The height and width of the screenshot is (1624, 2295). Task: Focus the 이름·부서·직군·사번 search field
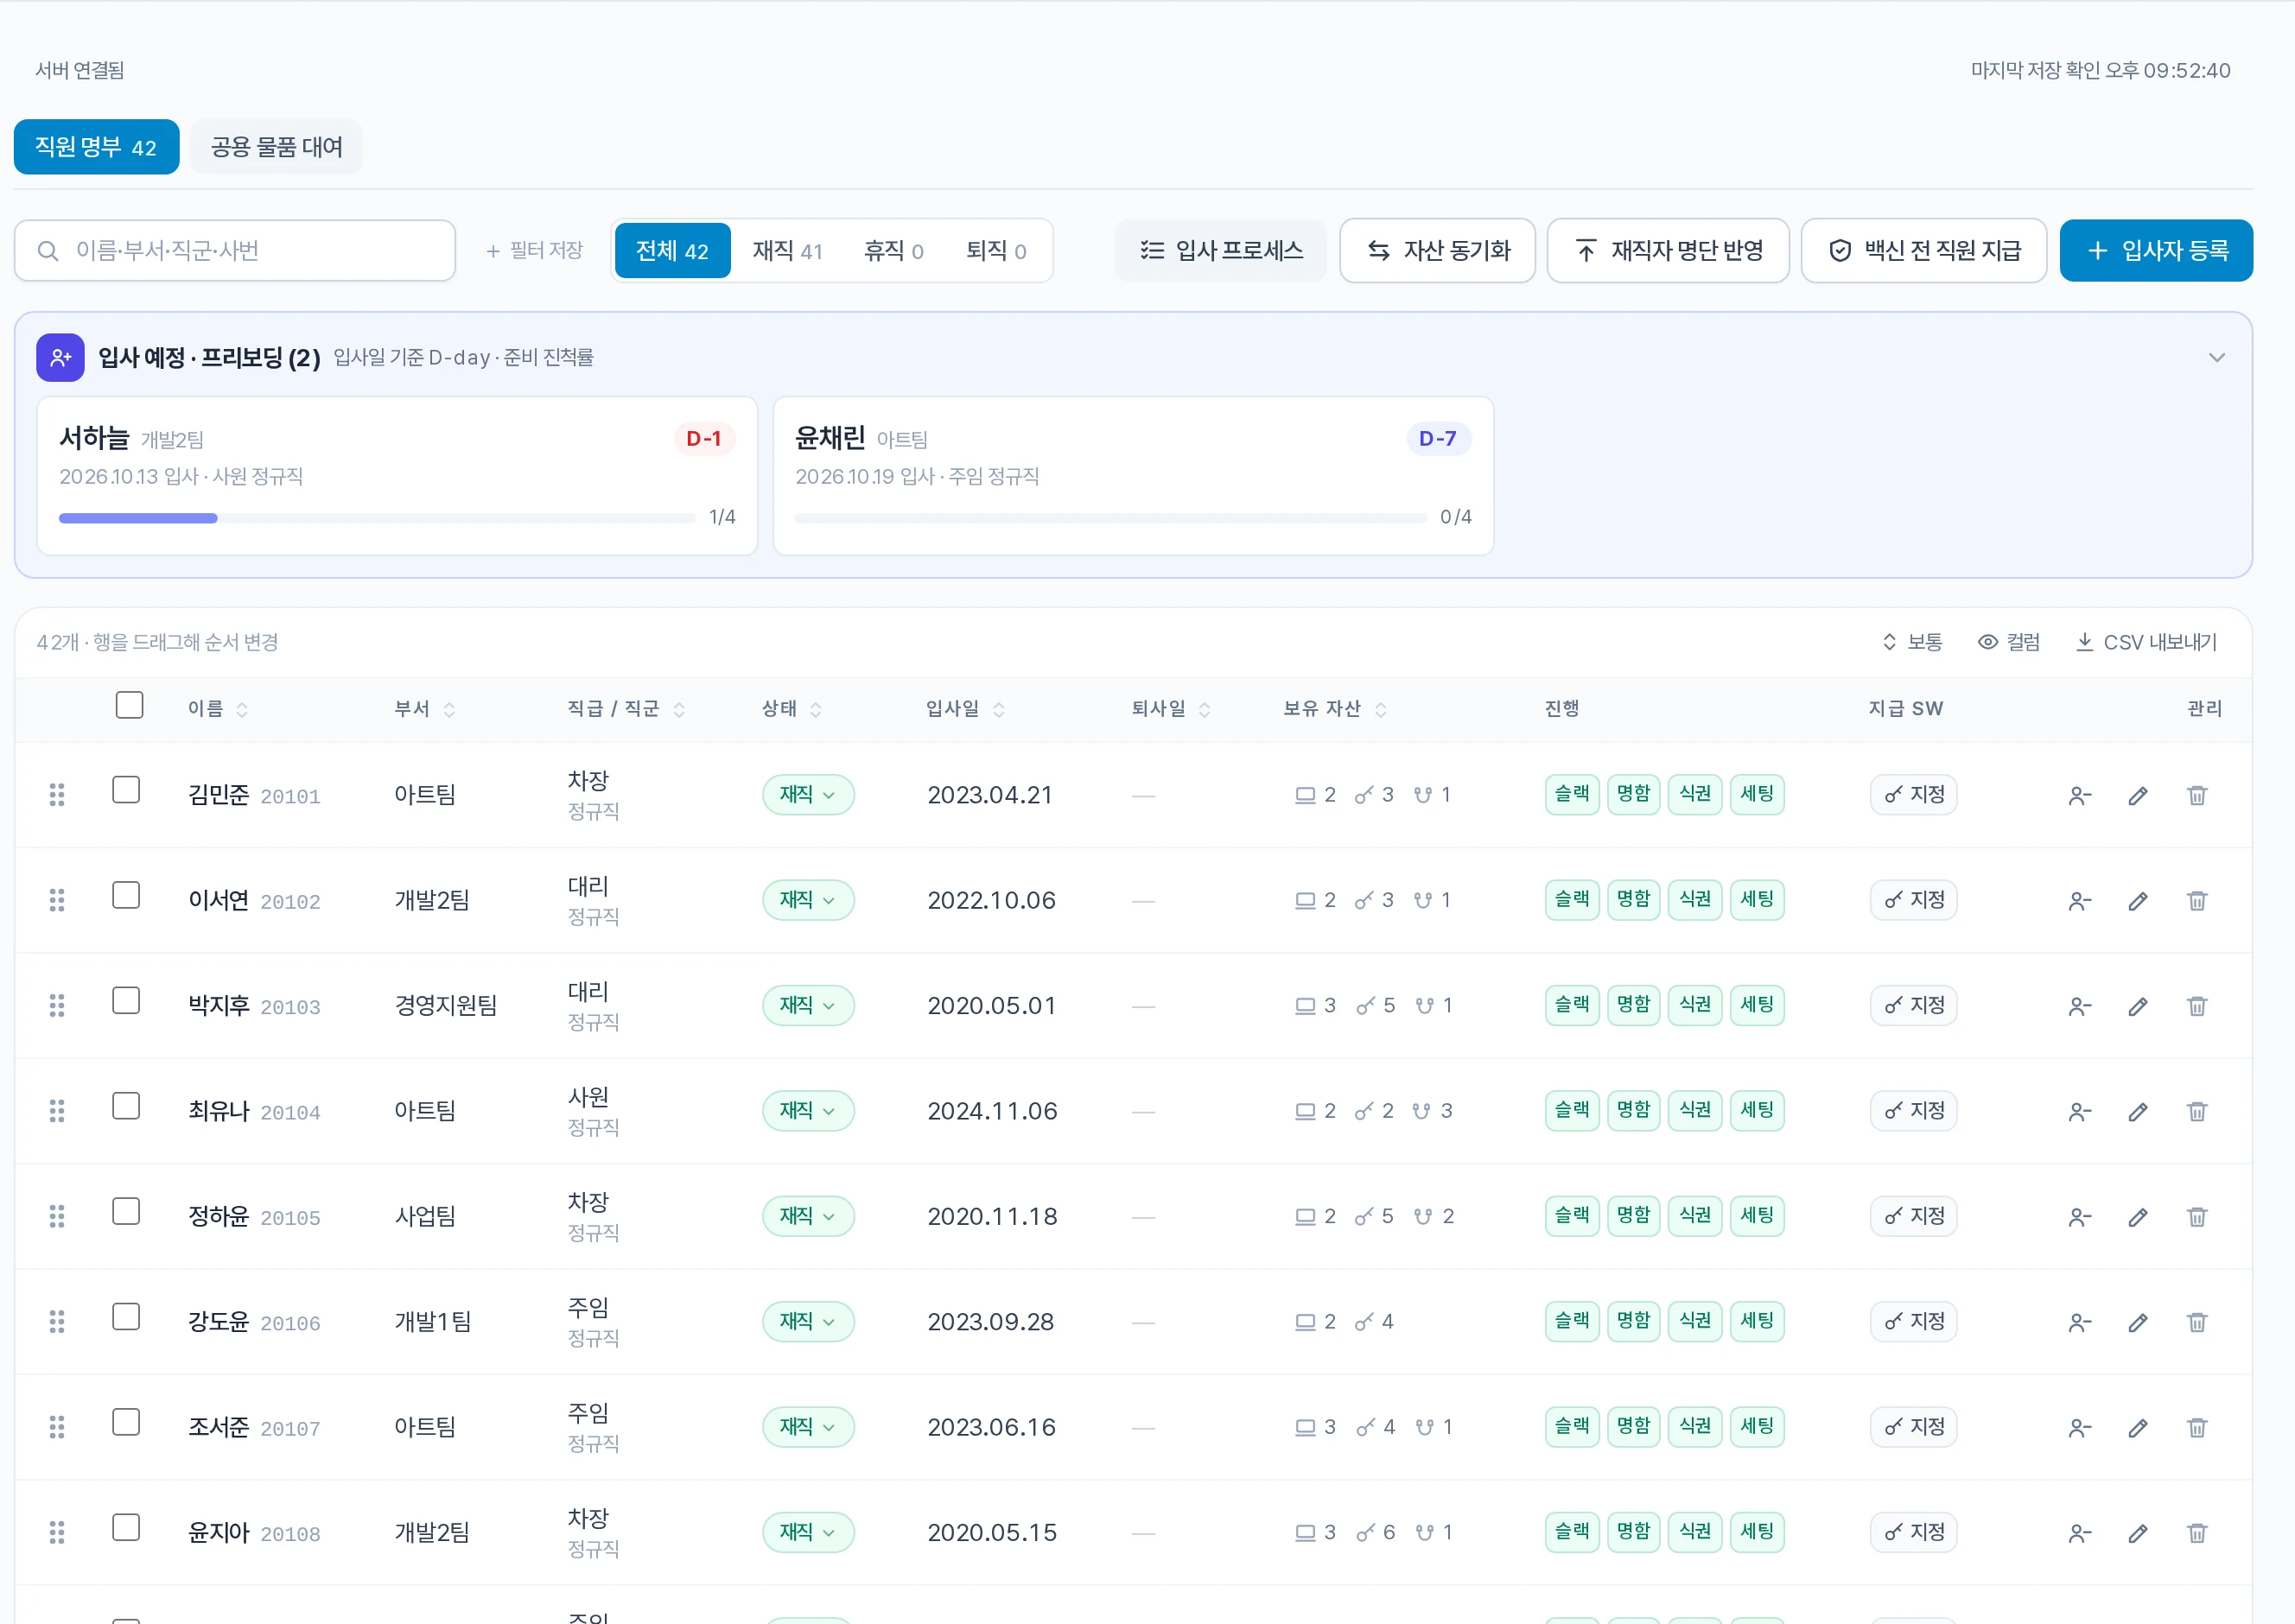(235, 251)
